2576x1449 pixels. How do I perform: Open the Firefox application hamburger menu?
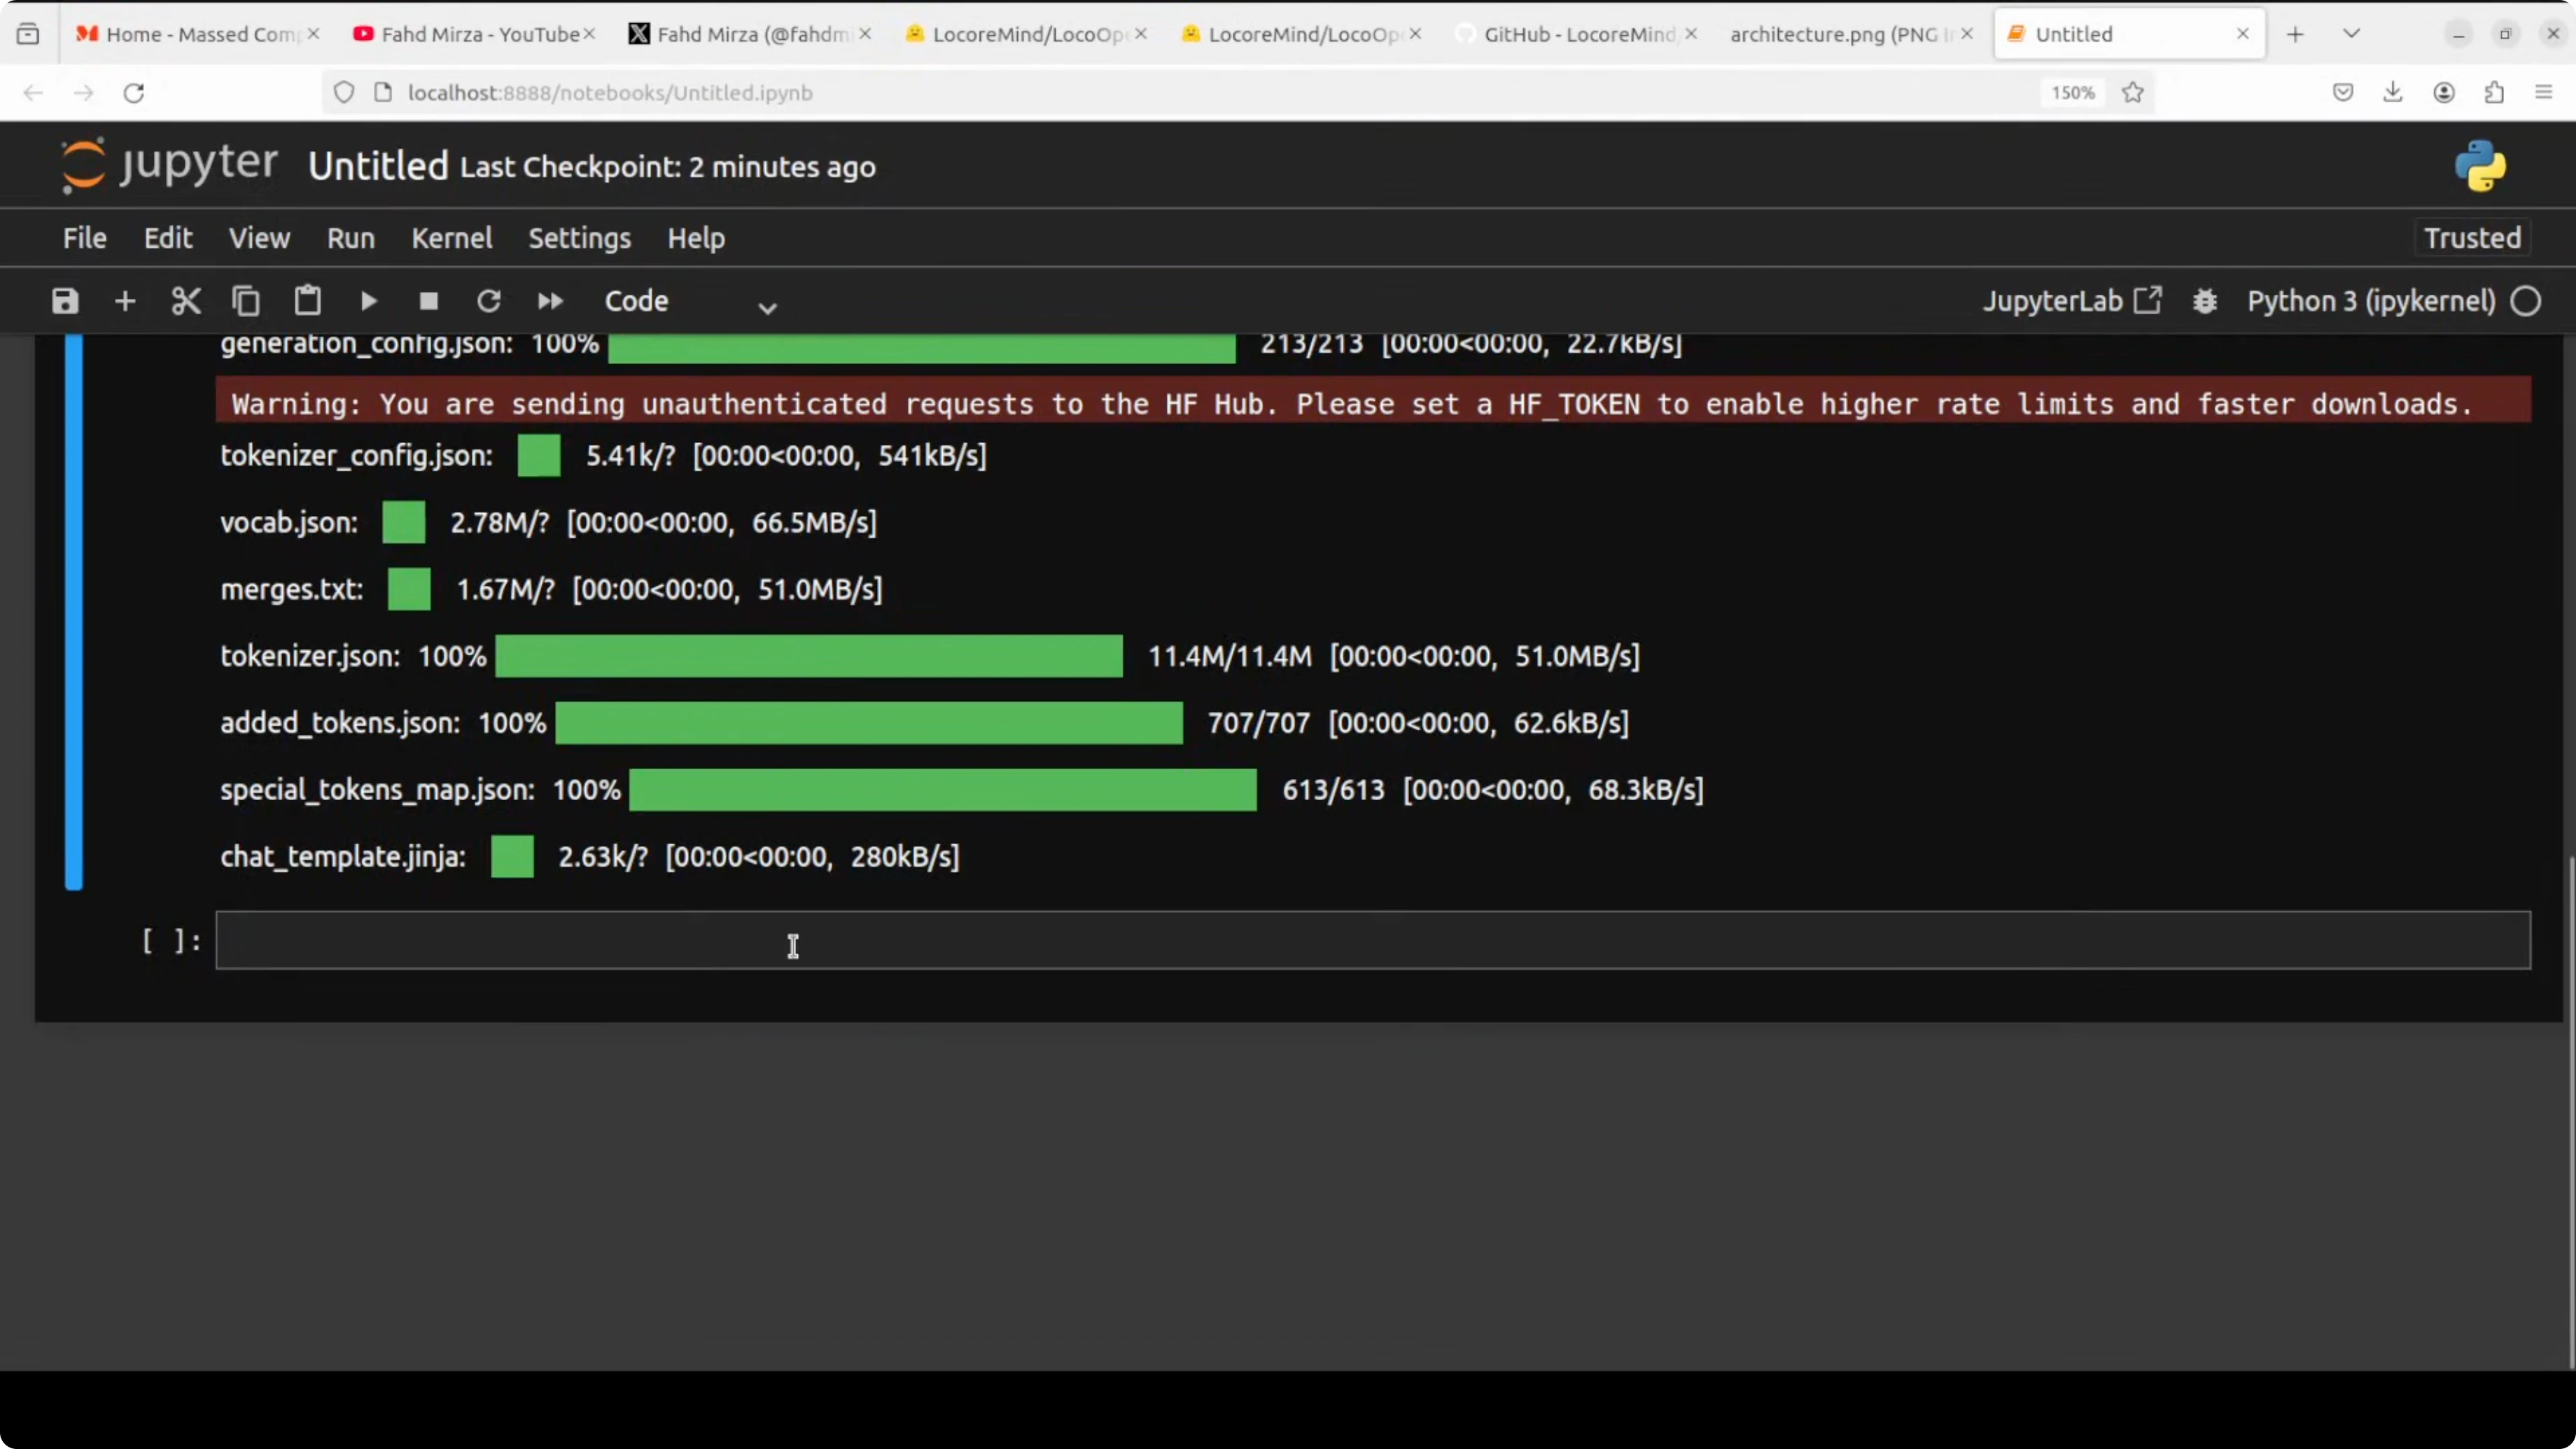click(2544, 92)
